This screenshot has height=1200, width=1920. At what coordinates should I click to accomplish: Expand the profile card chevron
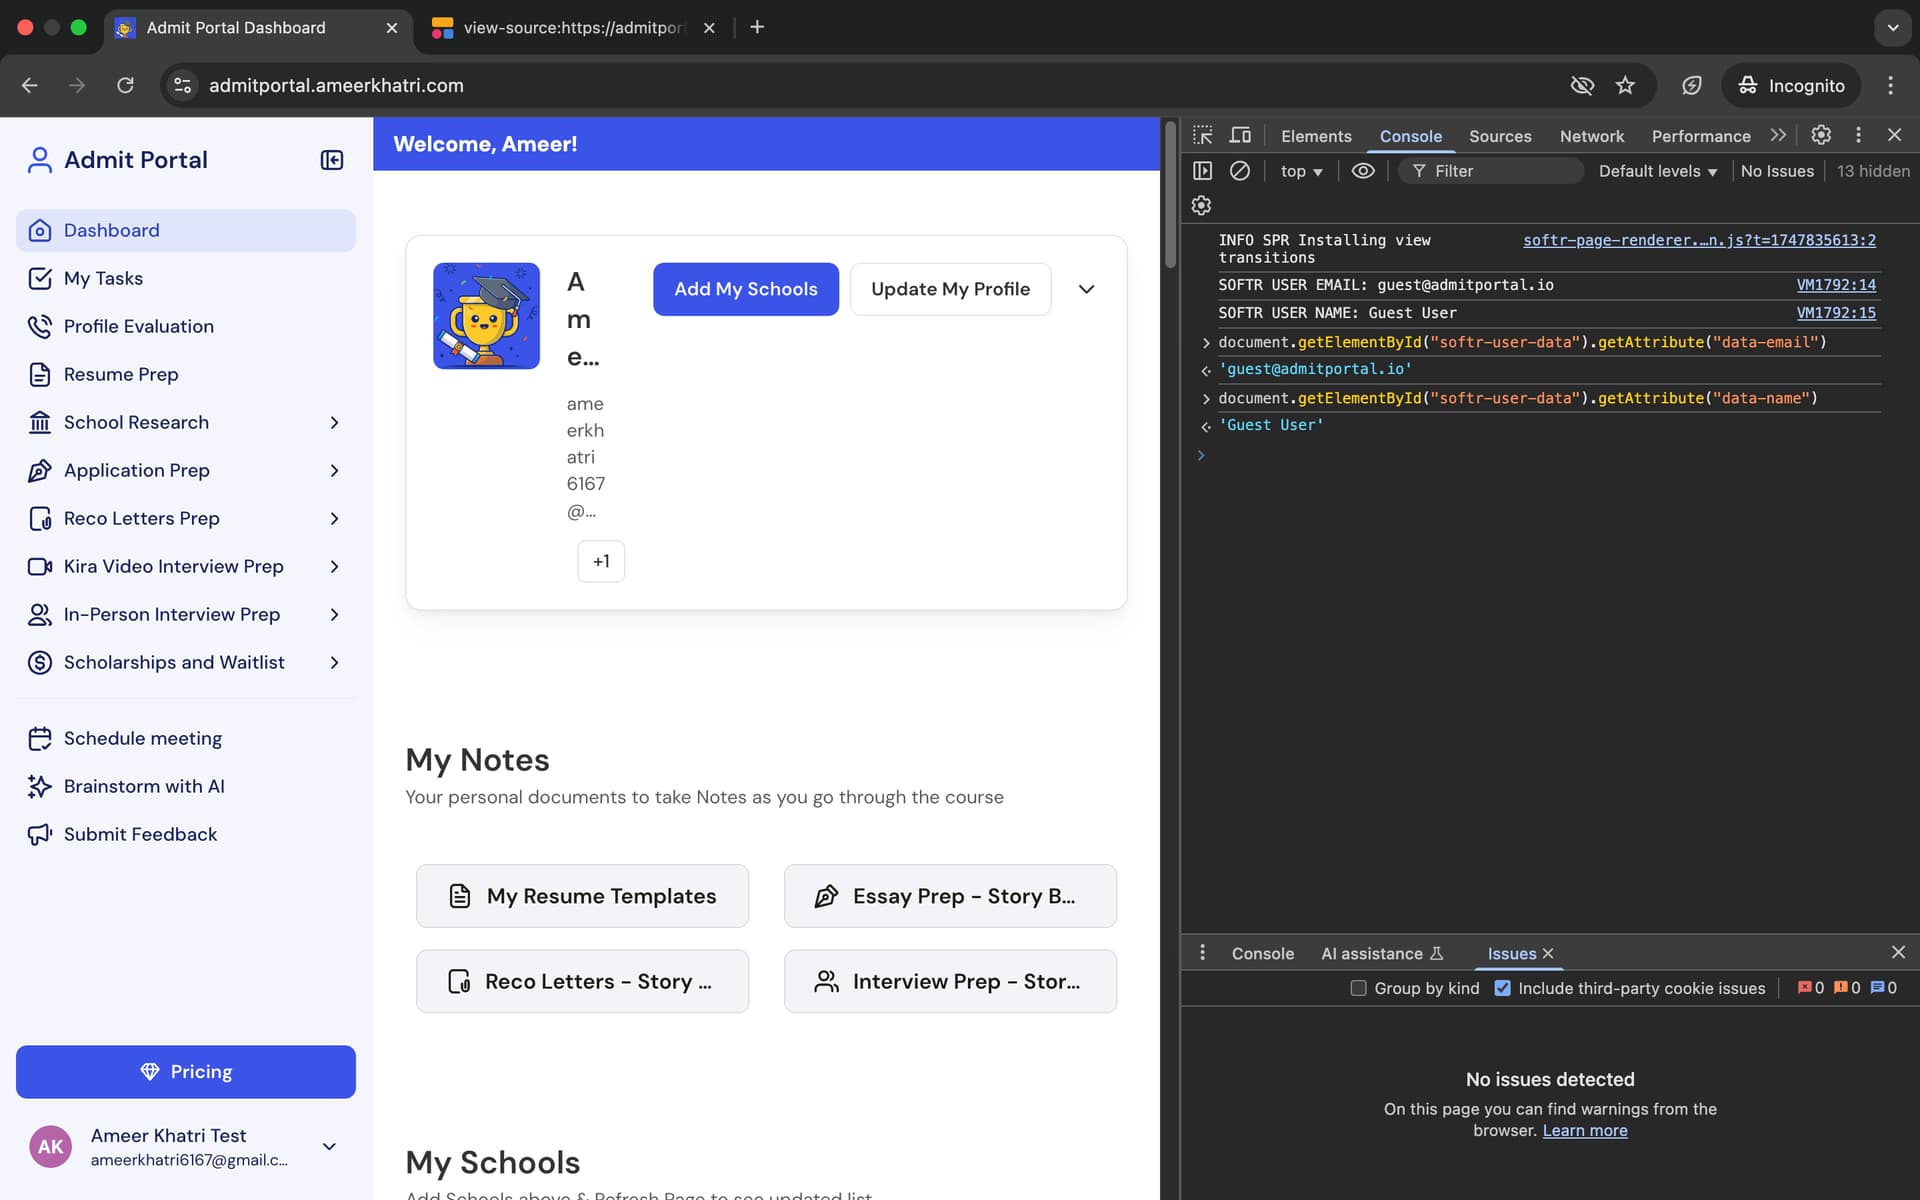(1087, 289)
